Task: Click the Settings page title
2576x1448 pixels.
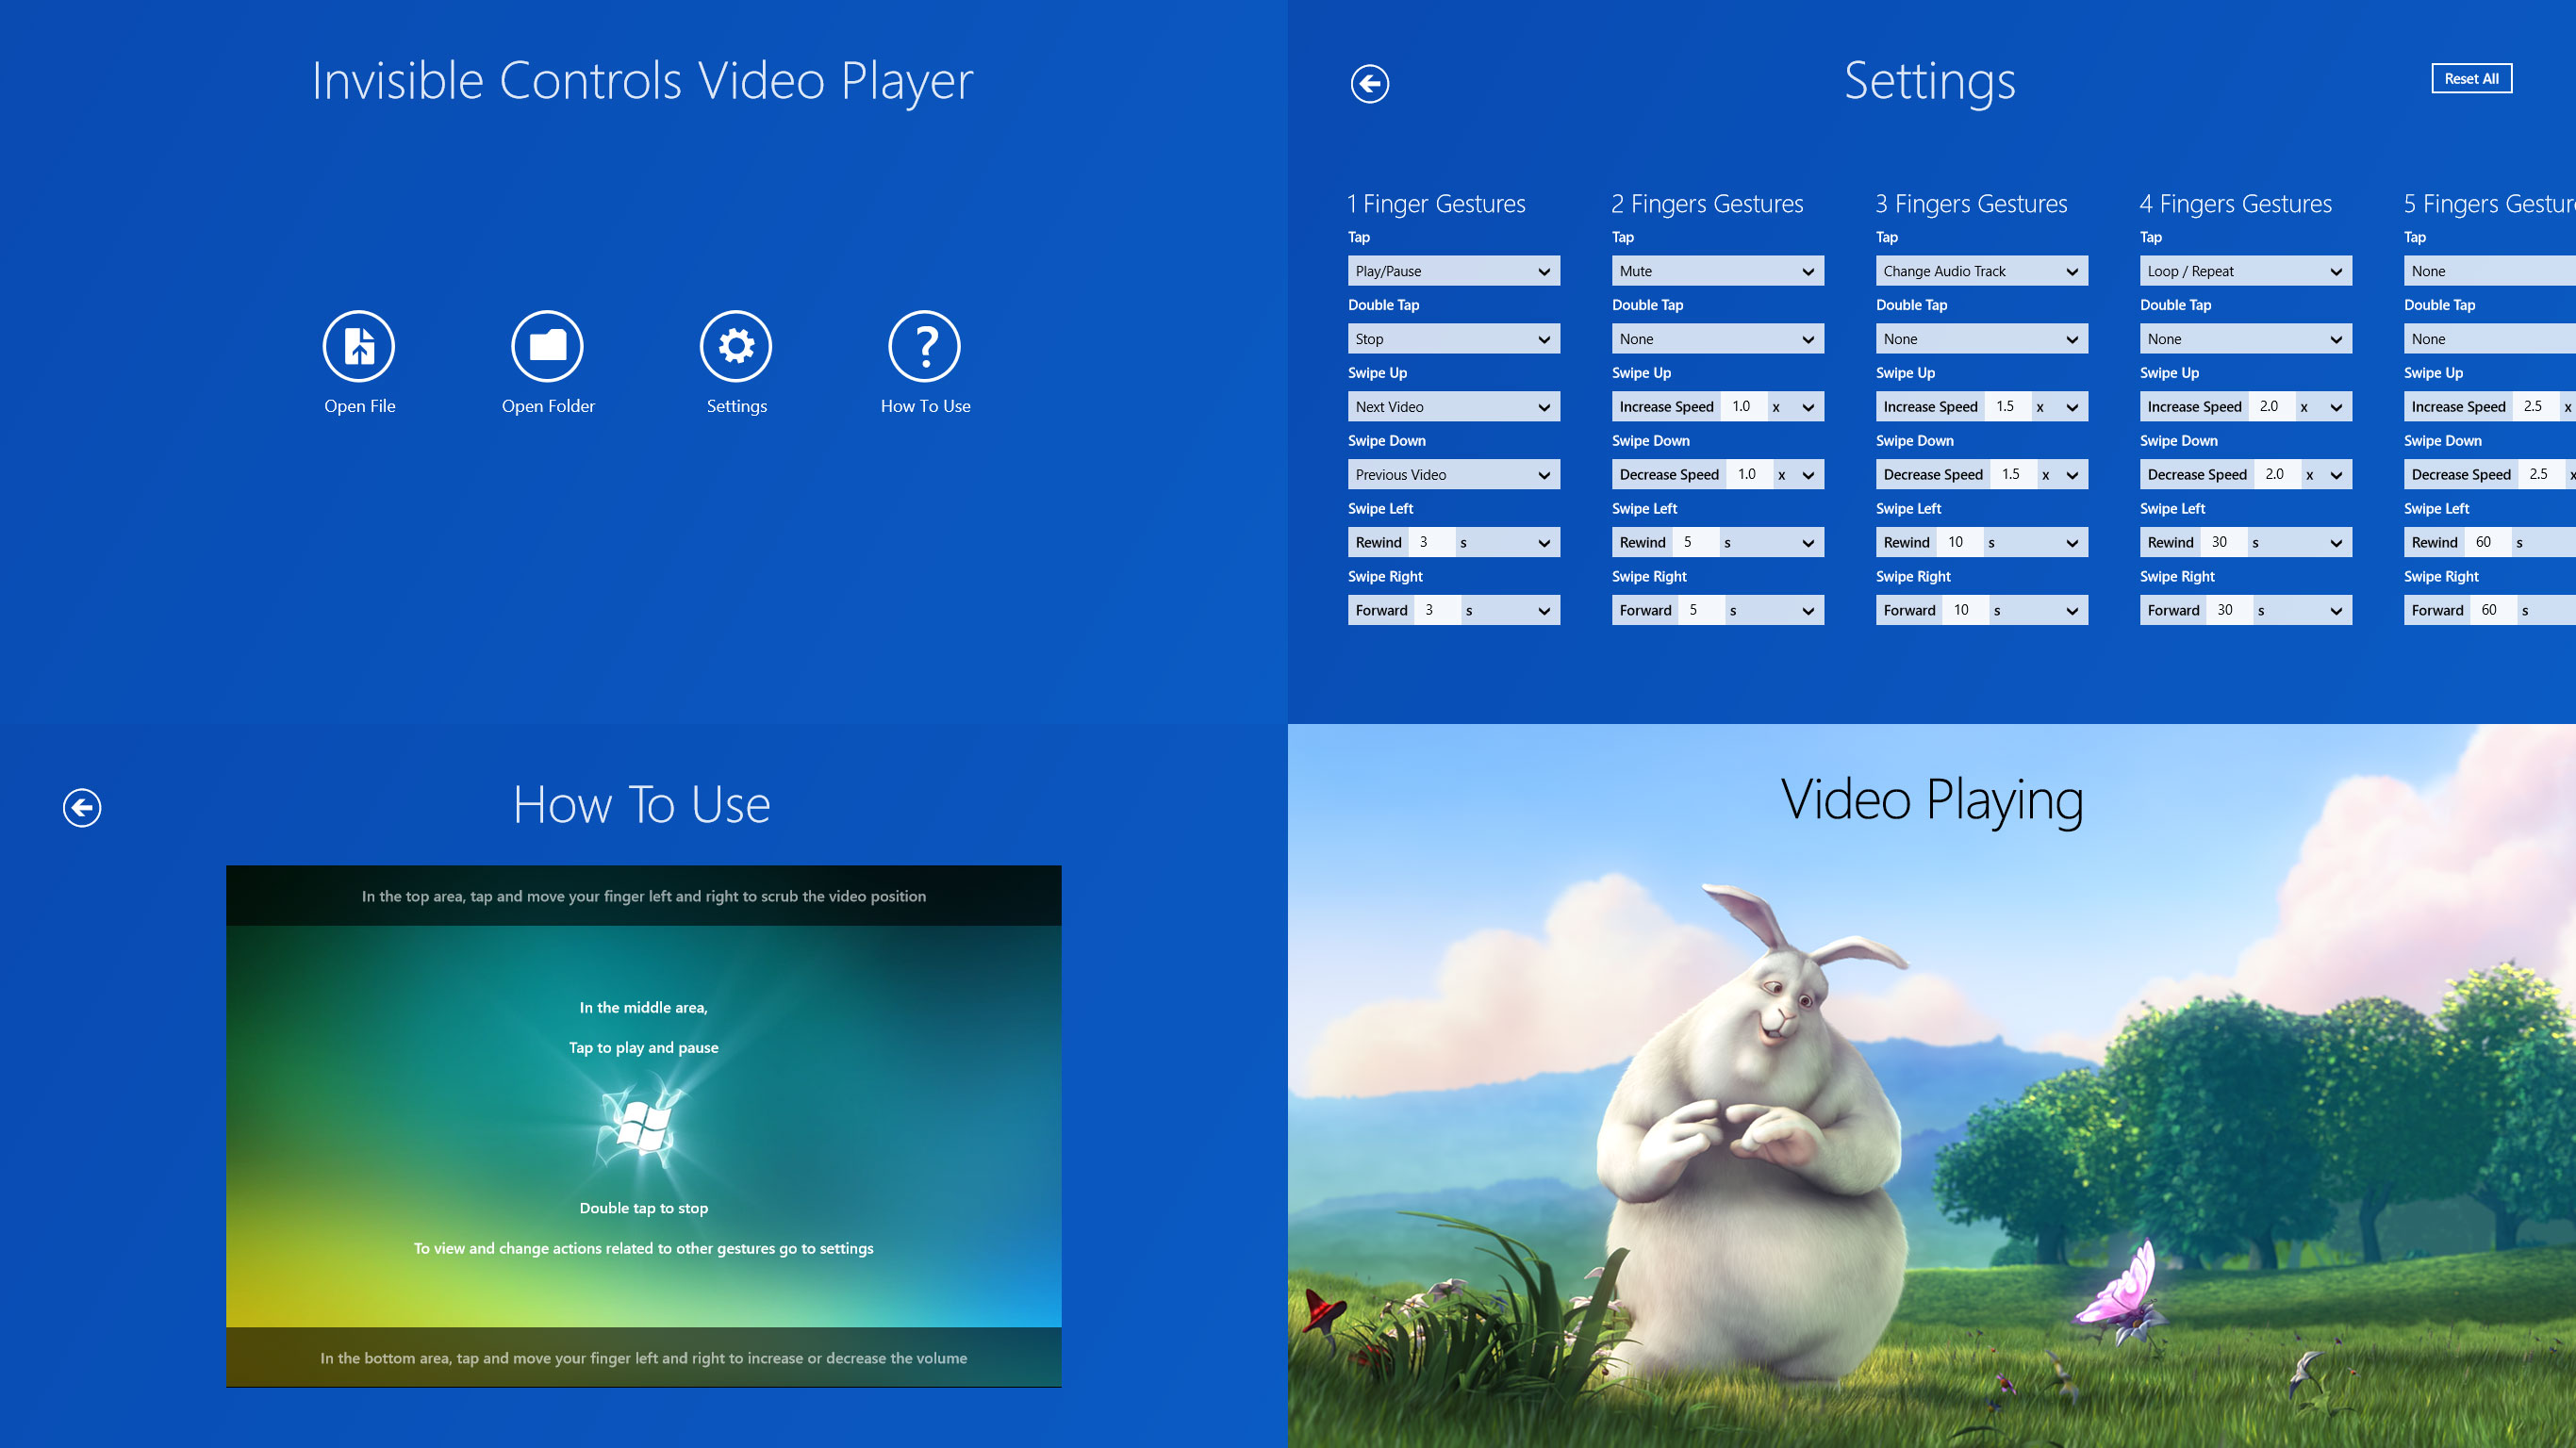Action: click(x=1930, y=82)
